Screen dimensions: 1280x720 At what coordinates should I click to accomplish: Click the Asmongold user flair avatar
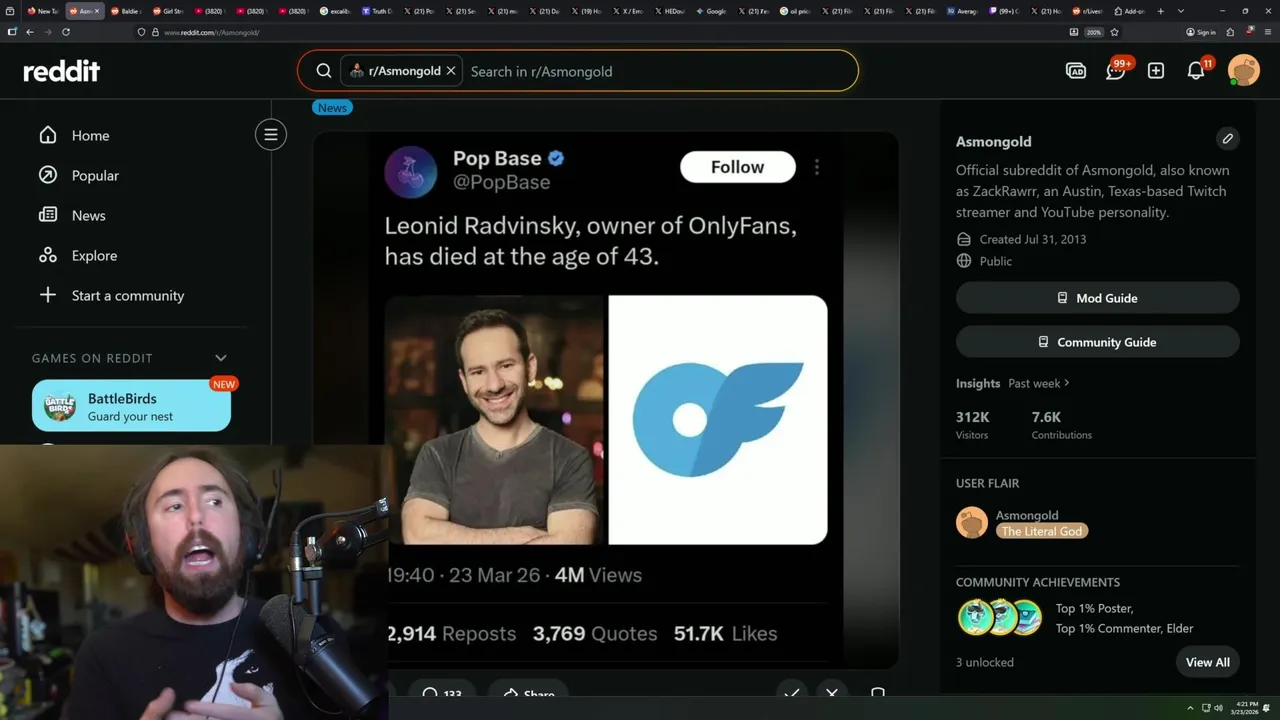tap(972, 522)
